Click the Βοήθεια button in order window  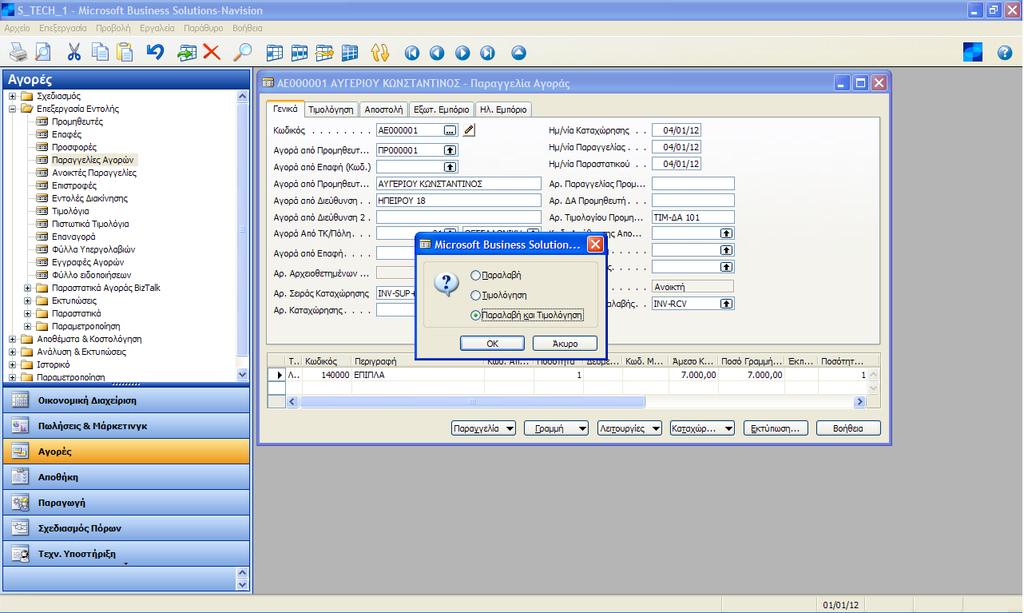848,428
